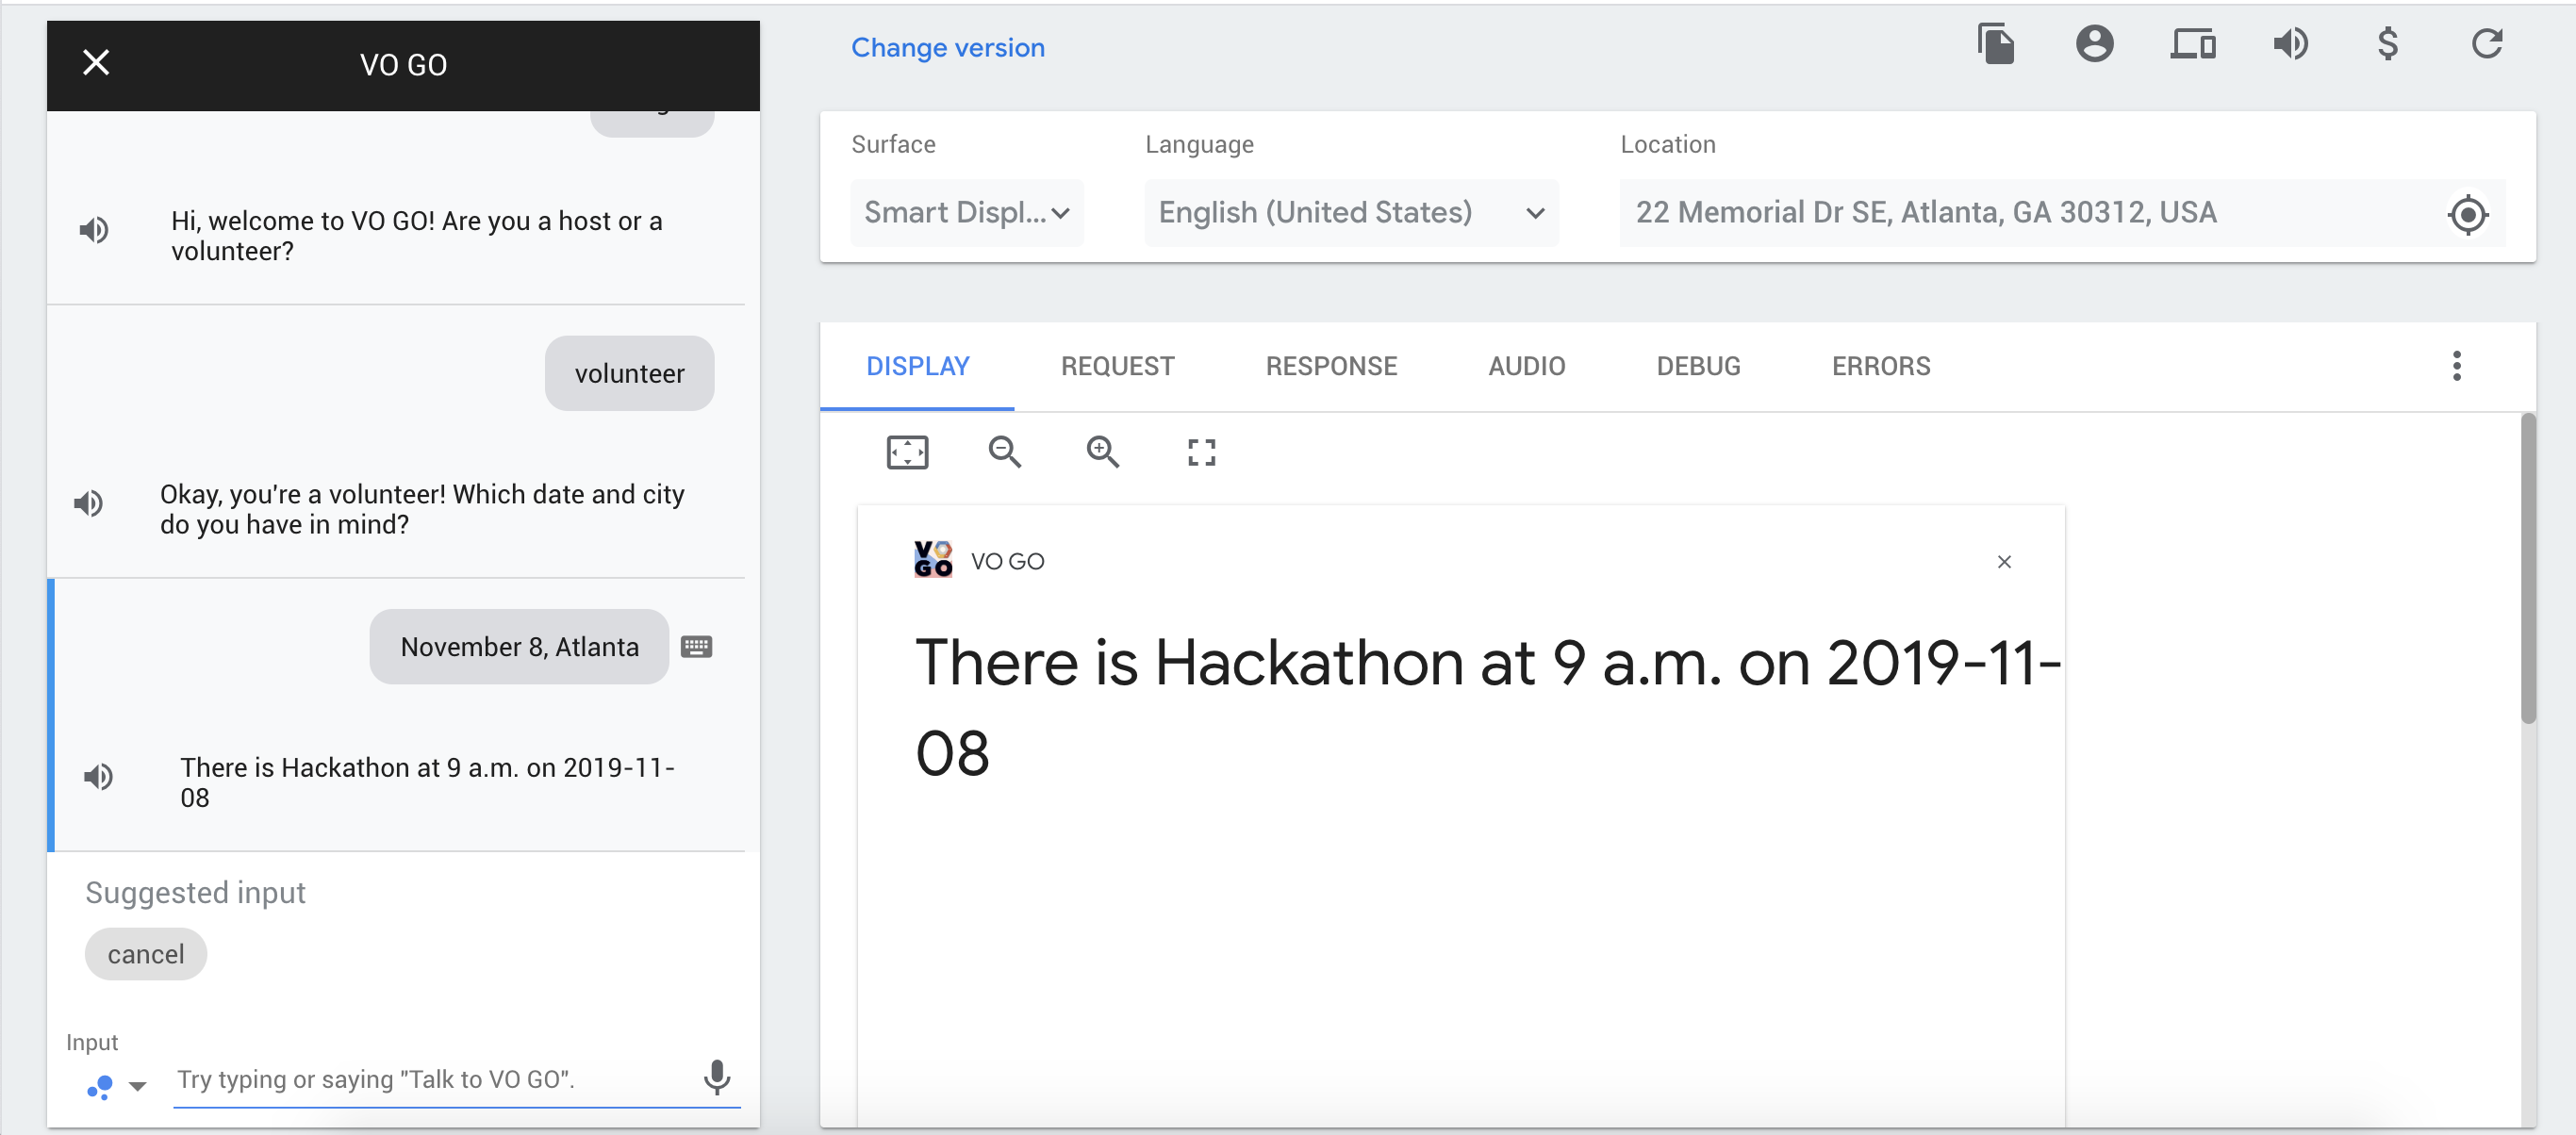This screenshot has width=2576, height=1135.
Task: Play audio for the Hackathon response
Action: (98, 776)
